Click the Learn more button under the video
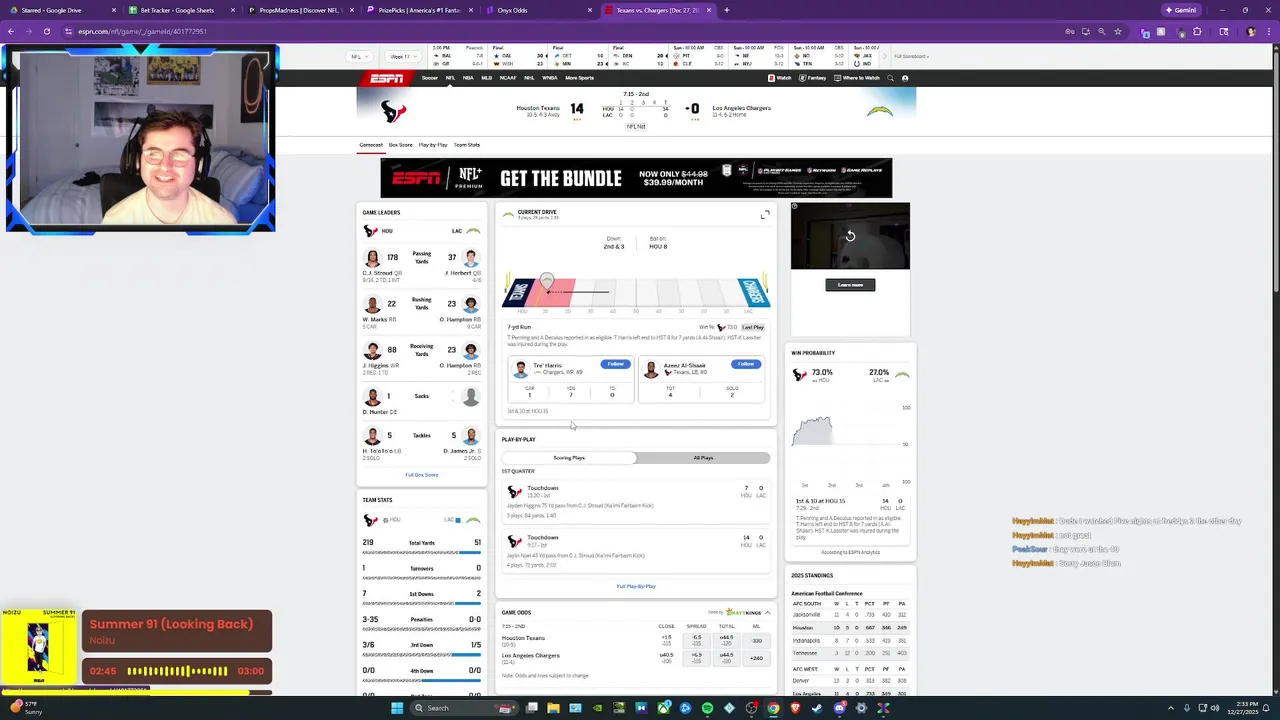The image size is (1280, 720). click(x=850, y=285)
